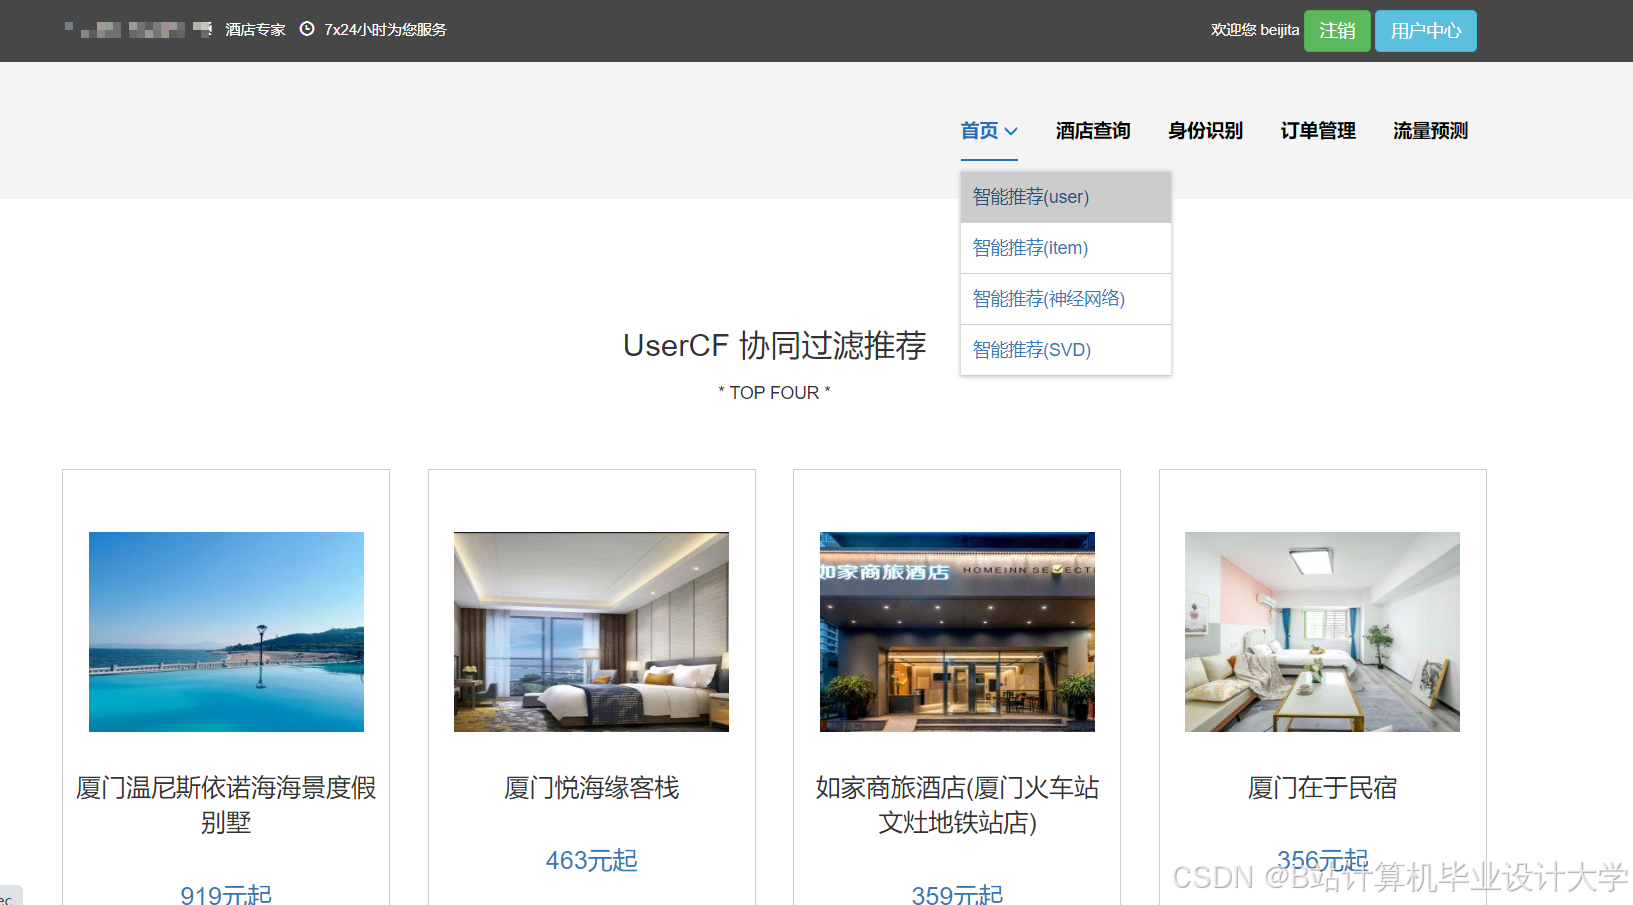The width and height of the screenshot is (1633, 905).
Task: Select 智能推荐(user) from the menu
Action: [1030, 196]
